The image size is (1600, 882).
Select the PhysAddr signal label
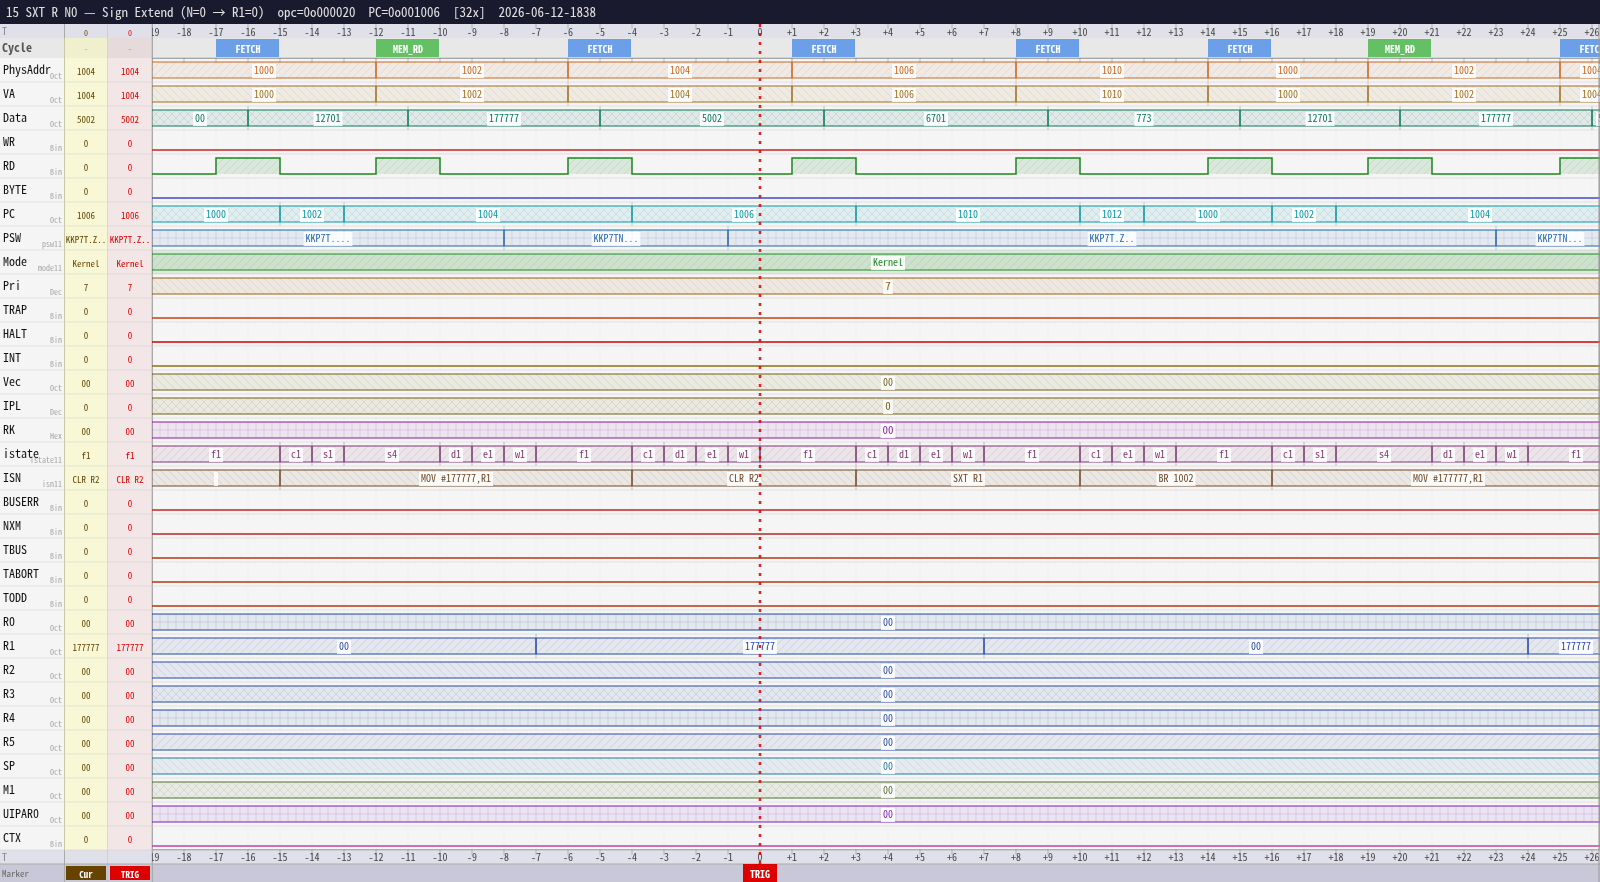coord(26,70)
